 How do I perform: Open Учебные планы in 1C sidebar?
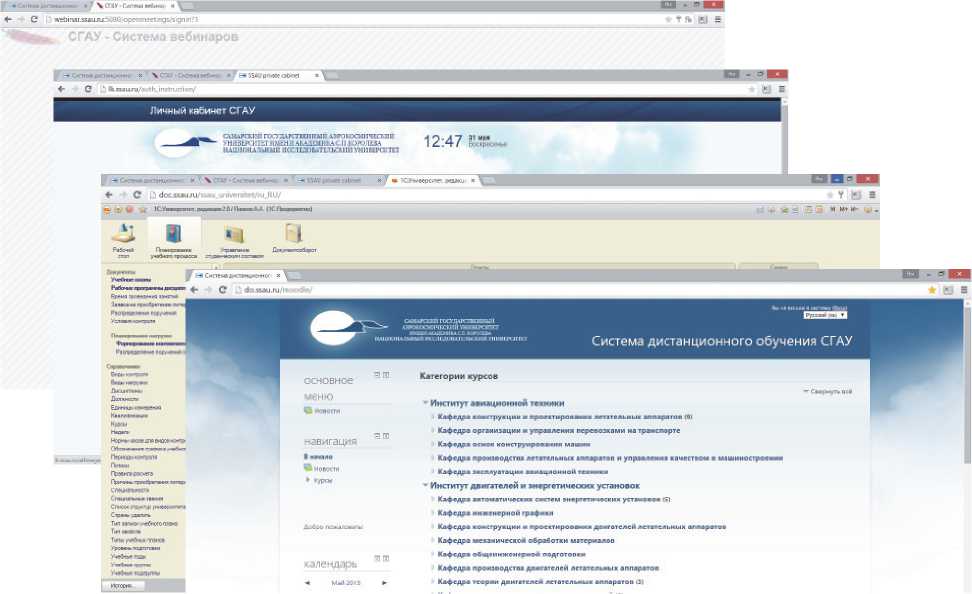pos(131,280)
